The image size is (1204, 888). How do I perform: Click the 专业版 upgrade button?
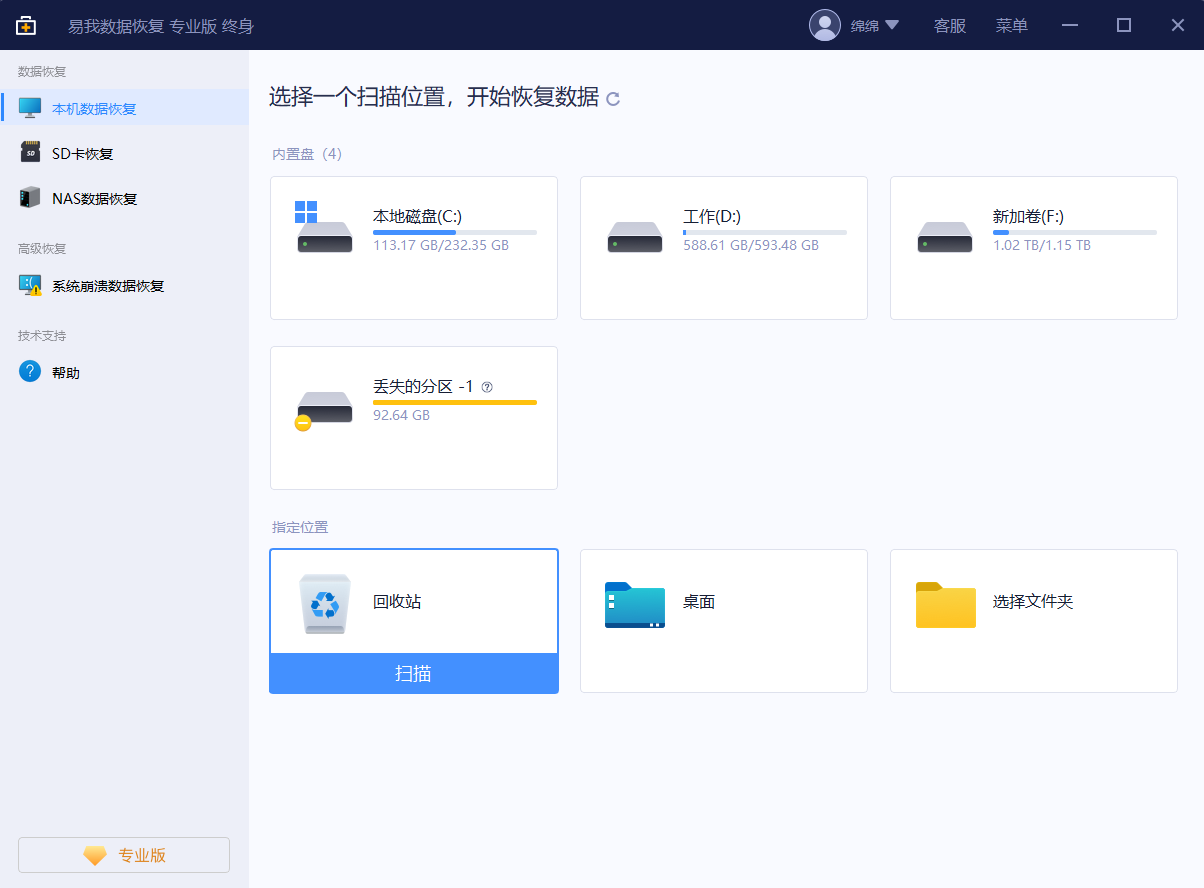coord(123,854)
